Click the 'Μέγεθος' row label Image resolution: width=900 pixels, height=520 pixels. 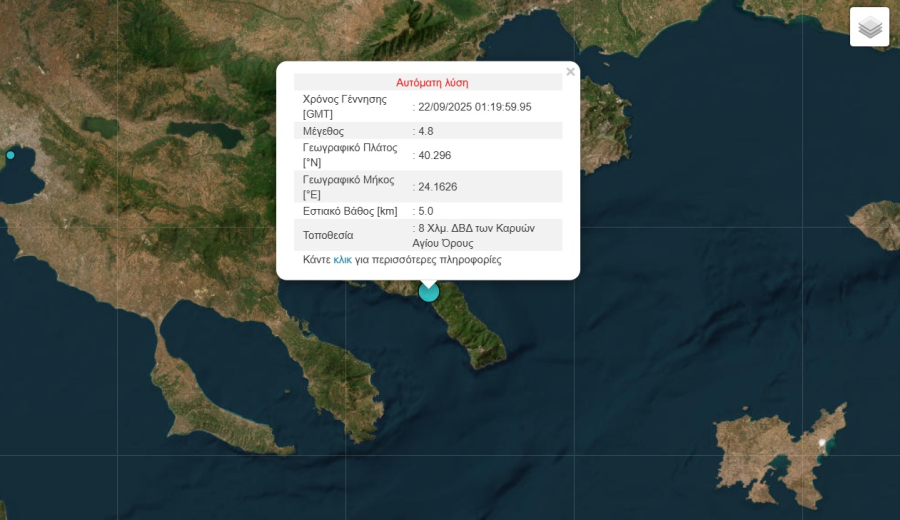coord(323,131)
